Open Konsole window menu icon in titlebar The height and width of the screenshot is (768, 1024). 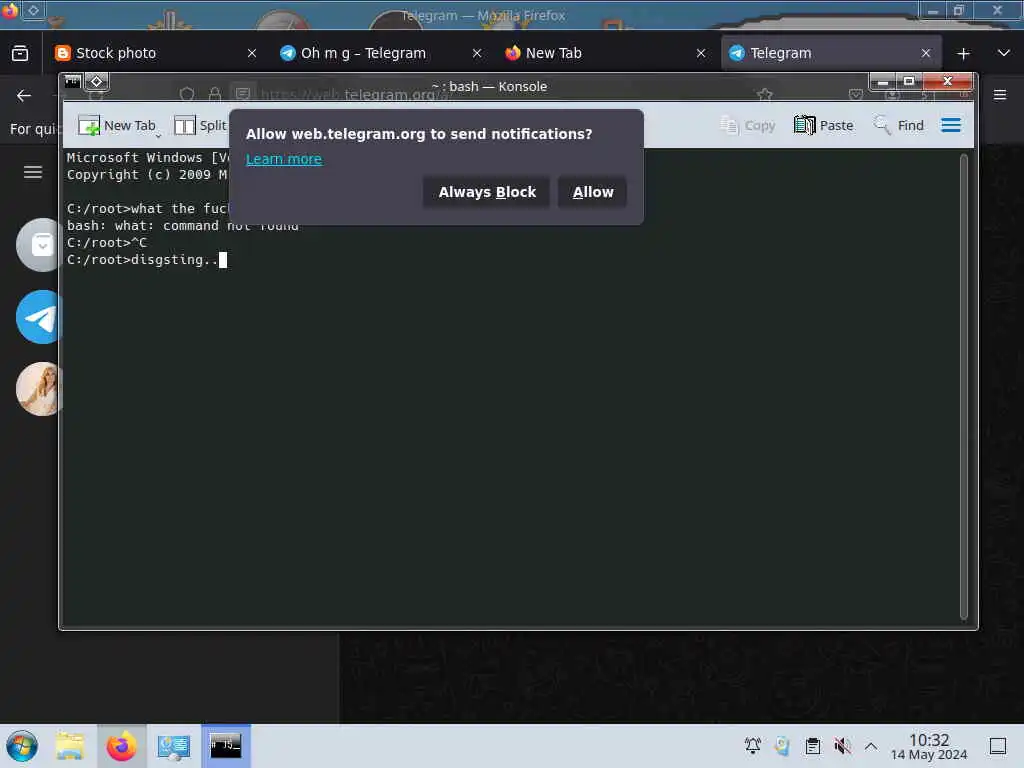[72, 82]
